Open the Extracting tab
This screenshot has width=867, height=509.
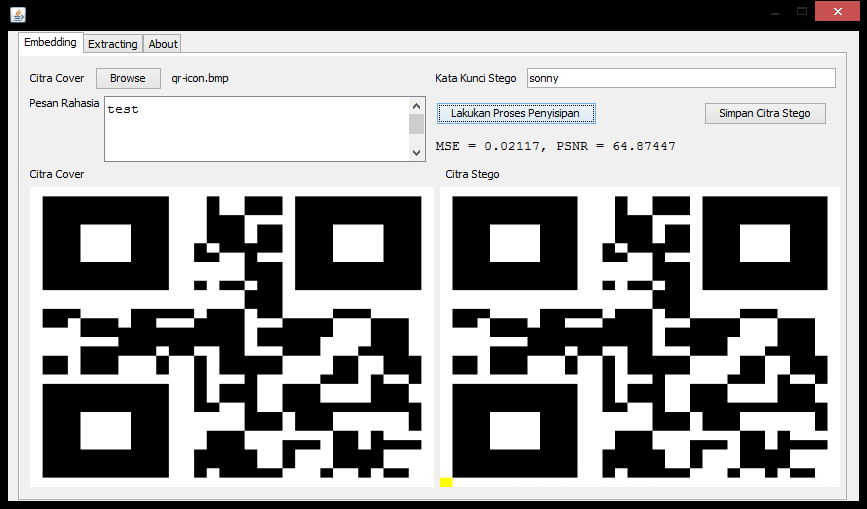(113, 44)
